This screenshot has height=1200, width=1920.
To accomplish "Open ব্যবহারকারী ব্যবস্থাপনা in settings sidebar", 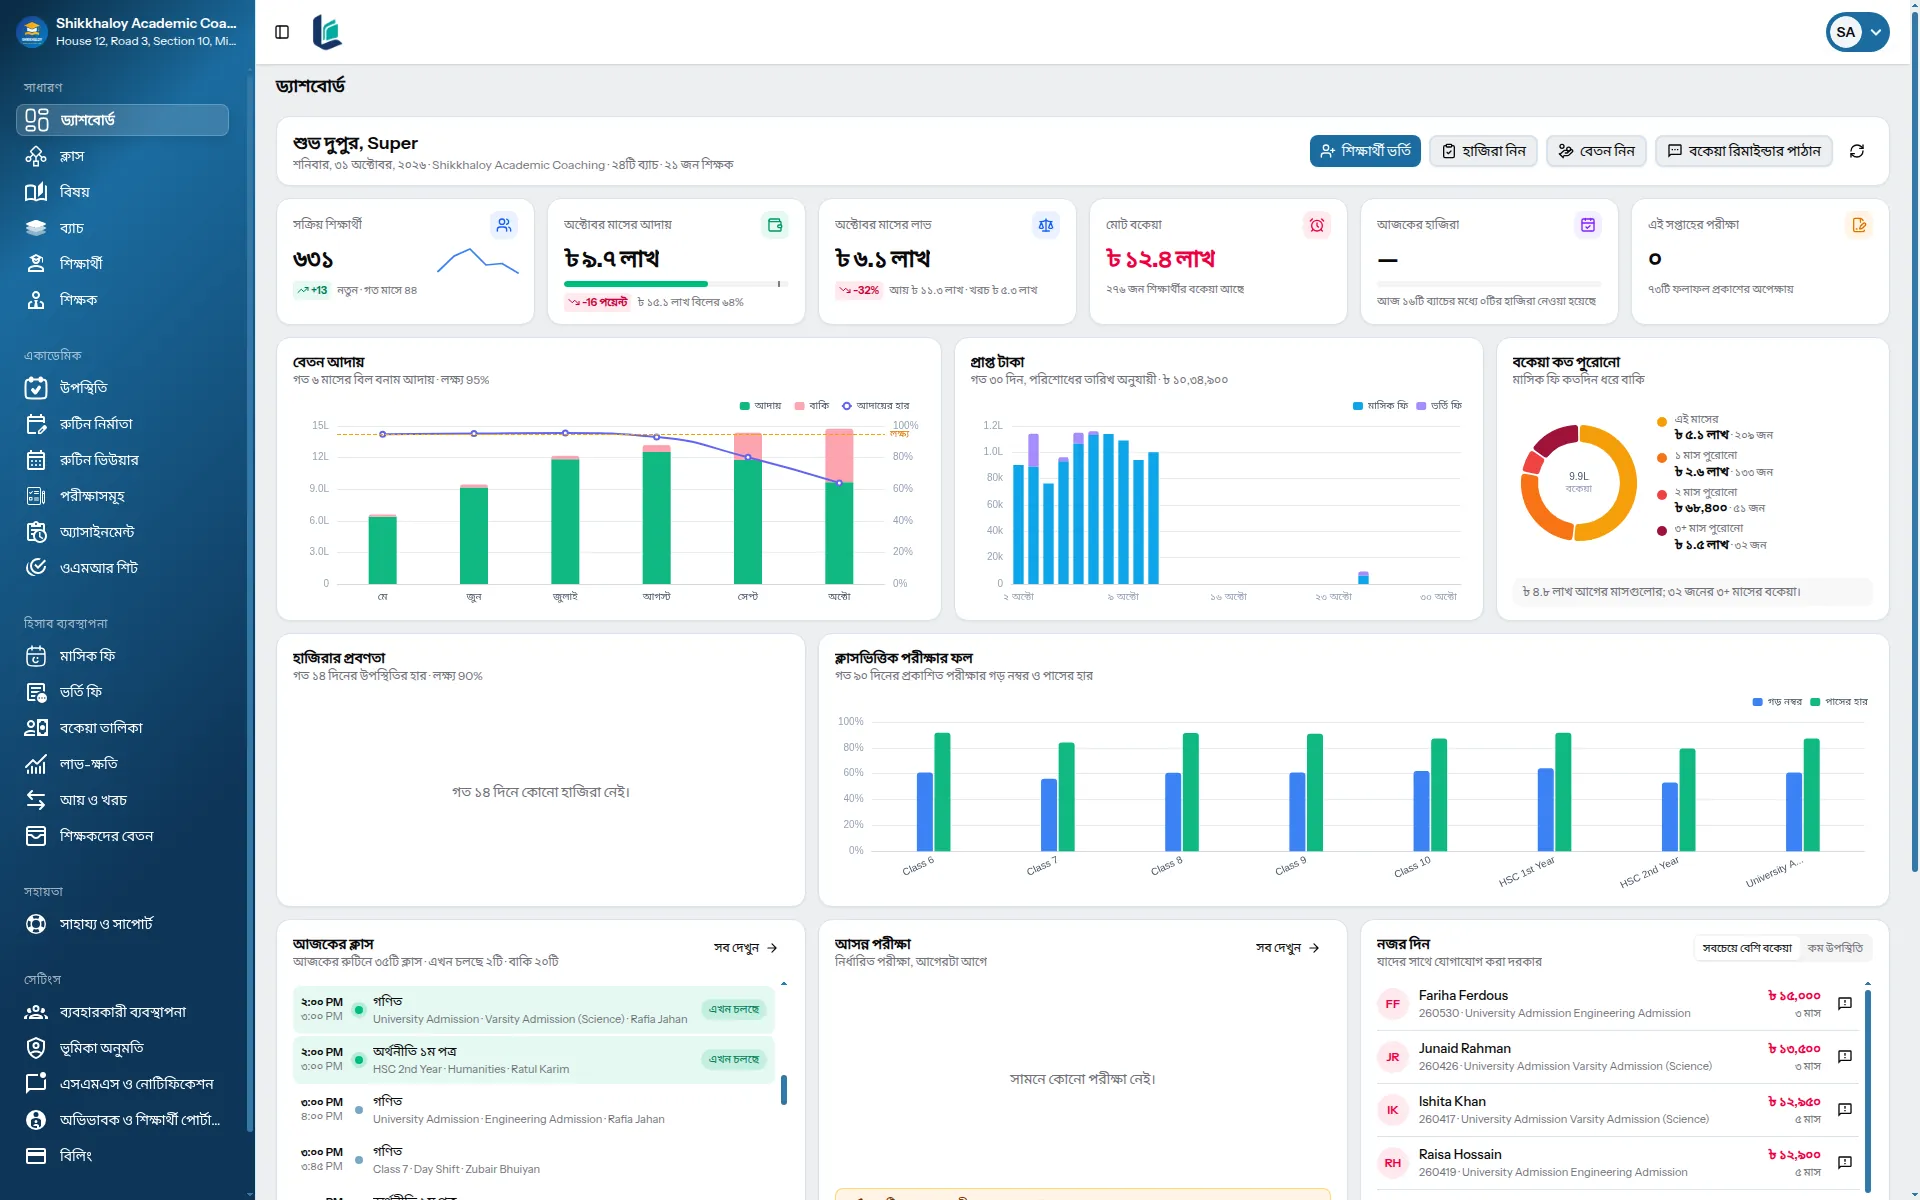I will [122, 1012].
